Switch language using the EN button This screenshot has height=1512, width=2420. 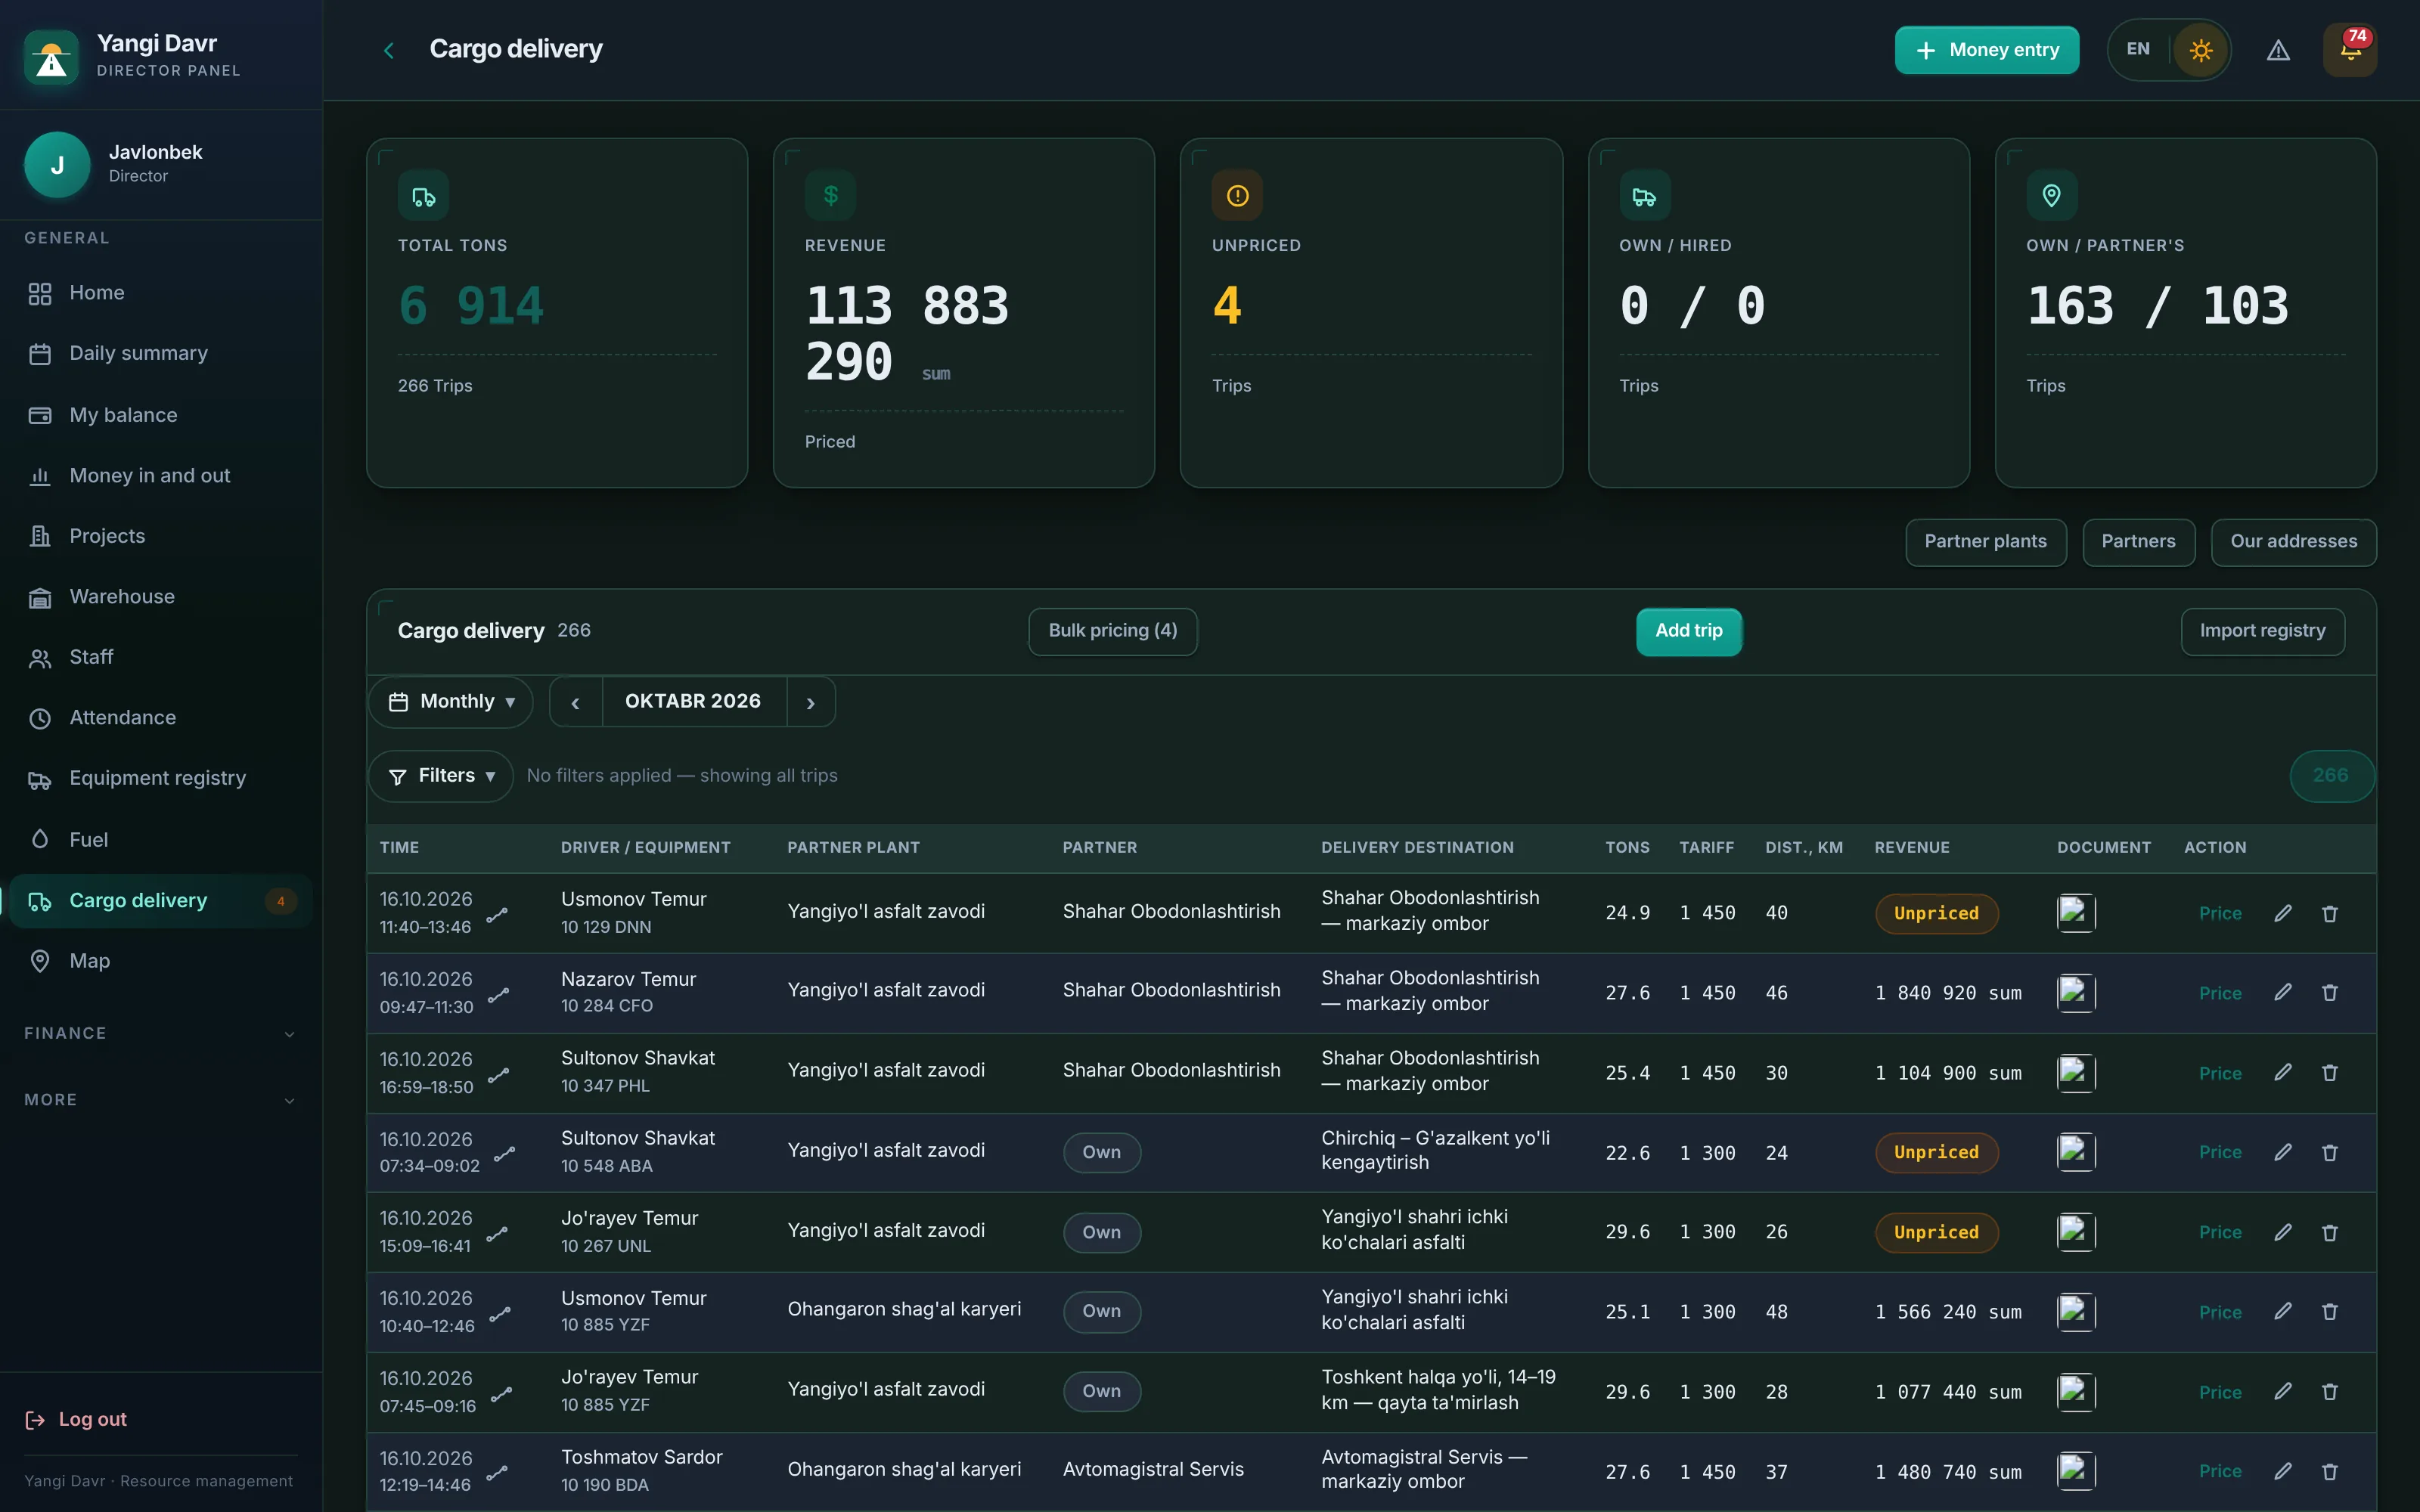2138,49
